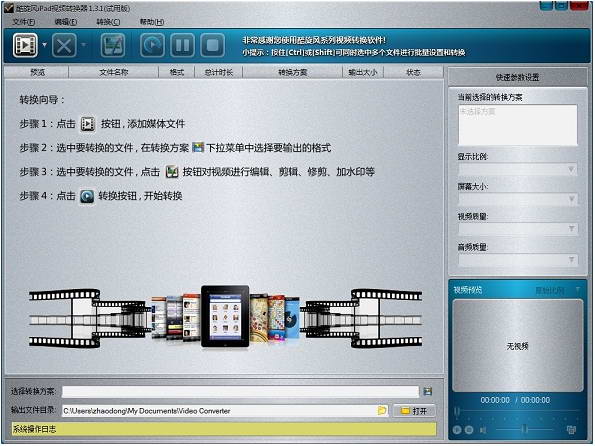Expand the 屏幕大小 dropdown
This screenshot has height=446, width=595.
tap(571, 199)
